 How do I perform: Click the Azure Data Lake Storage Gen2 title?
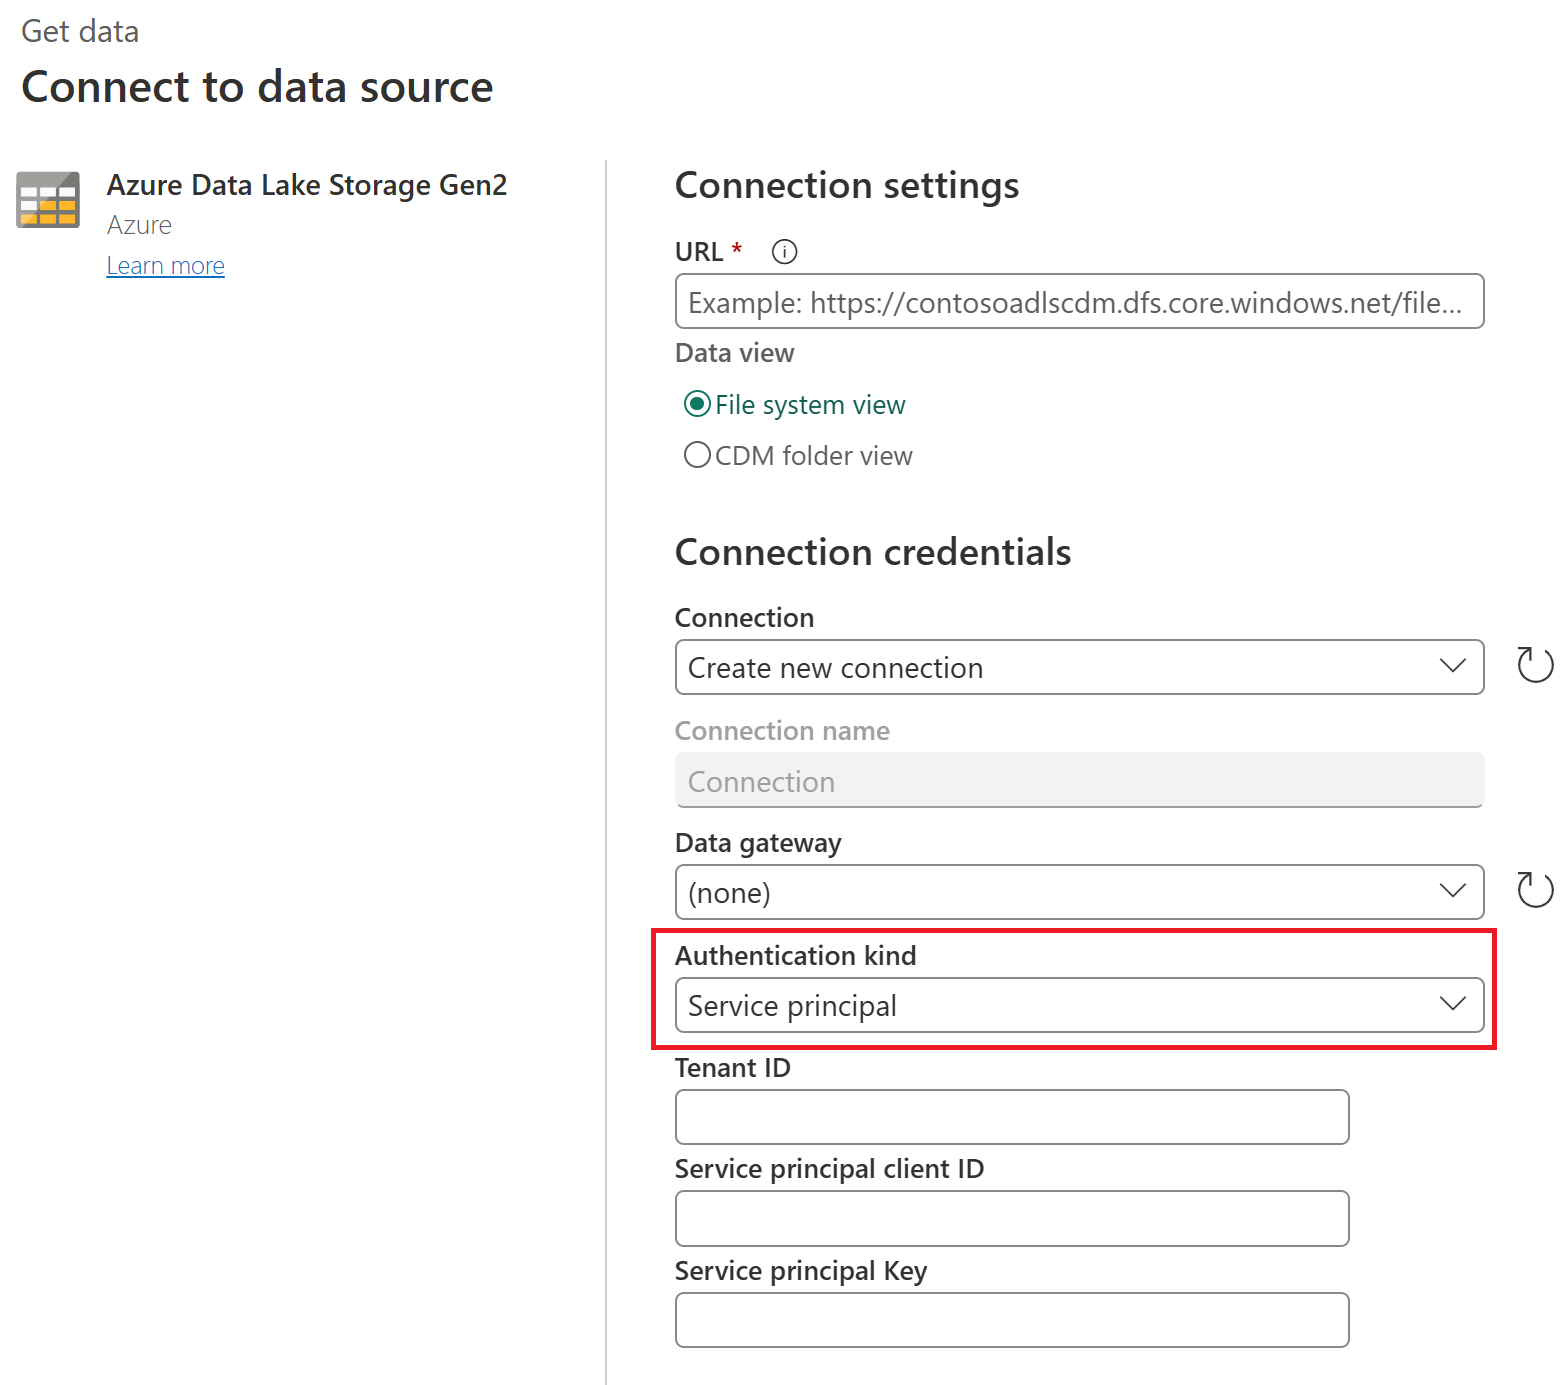pos(306,186)
